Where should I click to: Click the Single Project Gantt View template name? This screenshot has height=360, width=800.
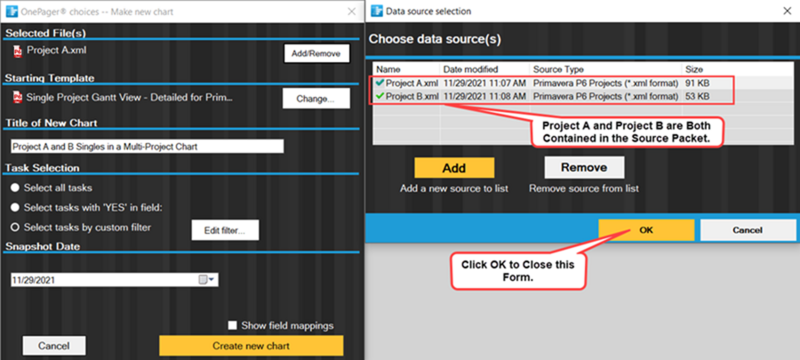(x=130, y=97)
